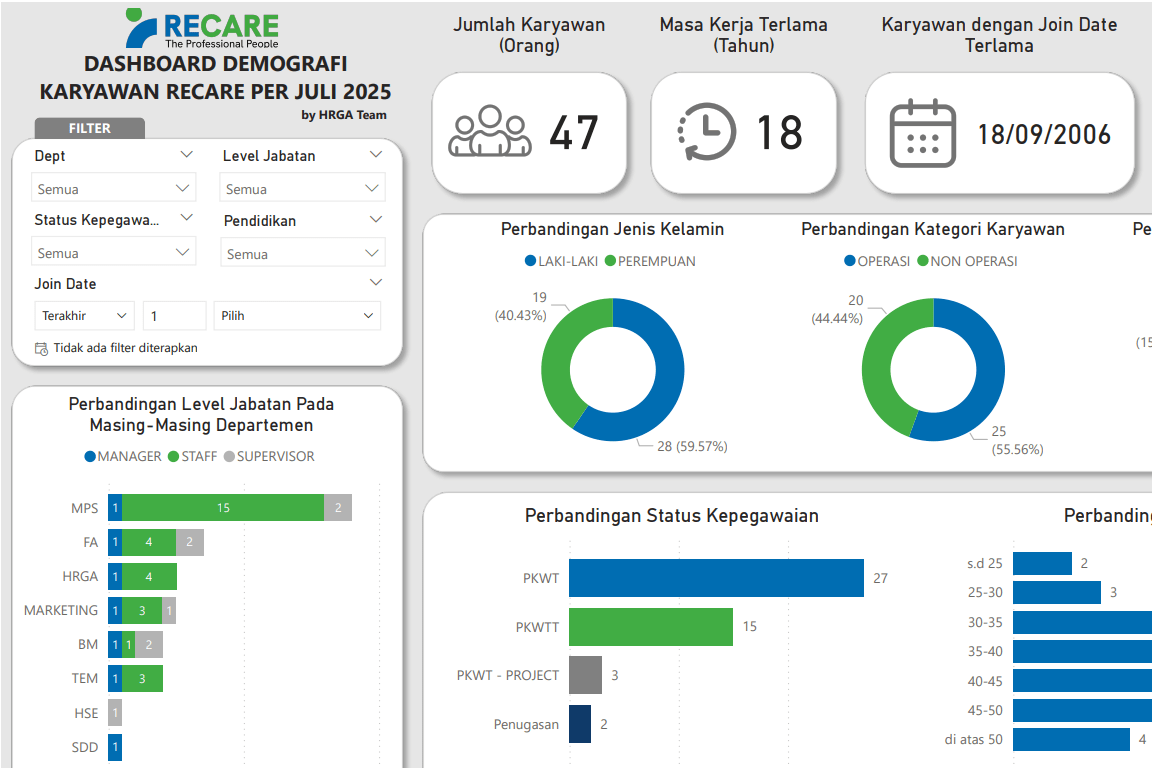Click the NON OPERASI legend marker
Screen dimensions: 1152x768
tap(923, 261)
